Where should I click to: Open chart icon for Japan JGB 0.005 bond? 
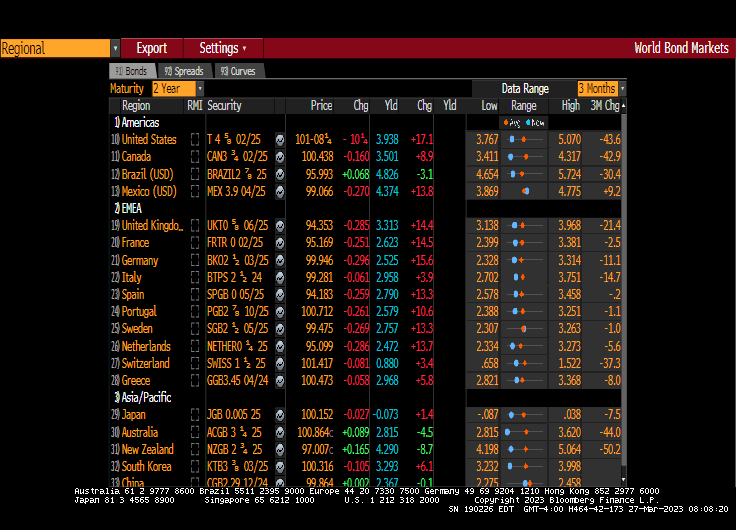point(280,415)
